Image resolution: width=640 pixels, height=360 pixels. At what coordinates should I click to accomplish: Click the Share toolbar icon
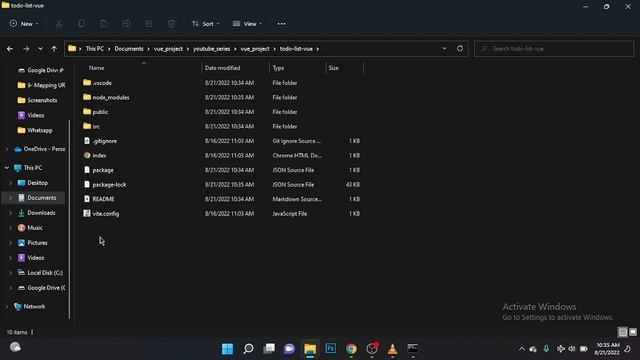tap(149, 24)
